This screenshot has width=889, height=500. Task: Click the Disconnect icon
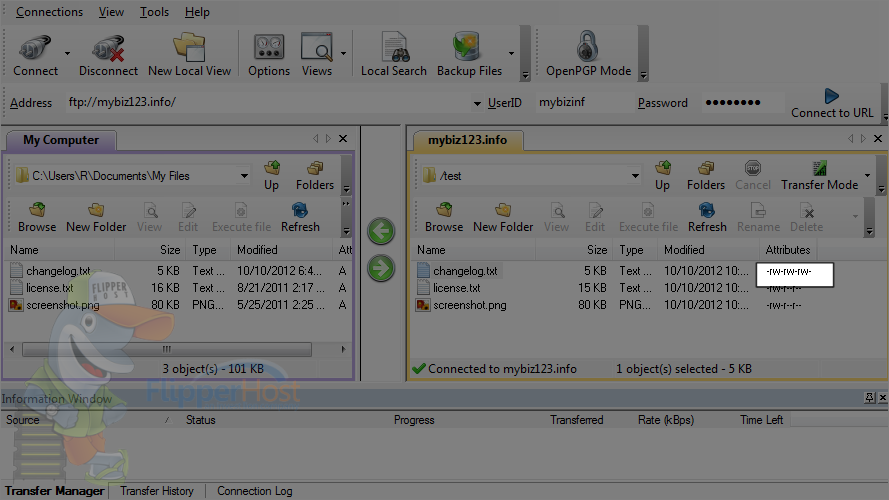[108, 54]
